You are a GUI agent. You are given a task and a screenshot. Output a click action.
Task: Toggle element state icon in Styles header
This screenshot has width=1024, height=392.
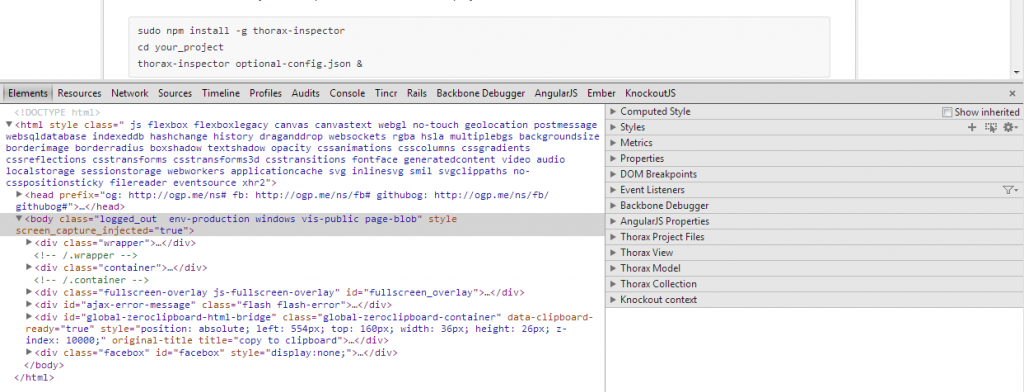(x=991, y=127)
